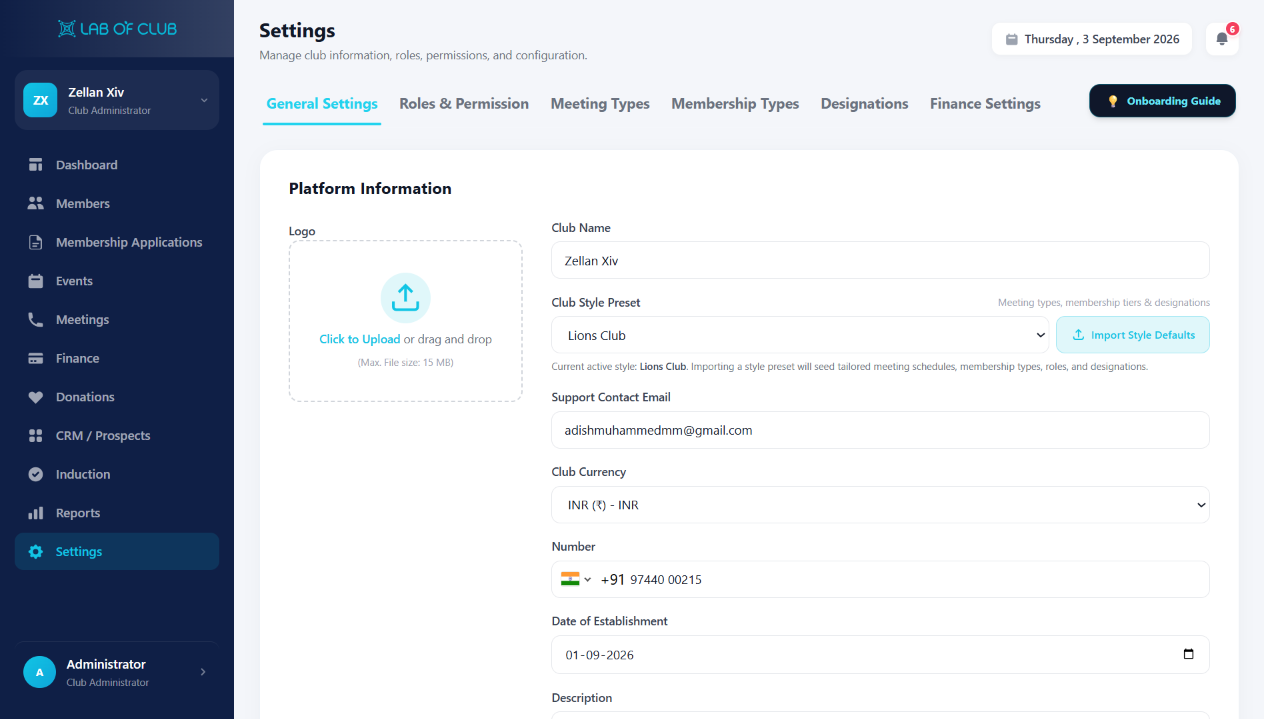Click the Date of Establishment field
This screenshot has height=719, width=1264.
[x=880, y=655]
